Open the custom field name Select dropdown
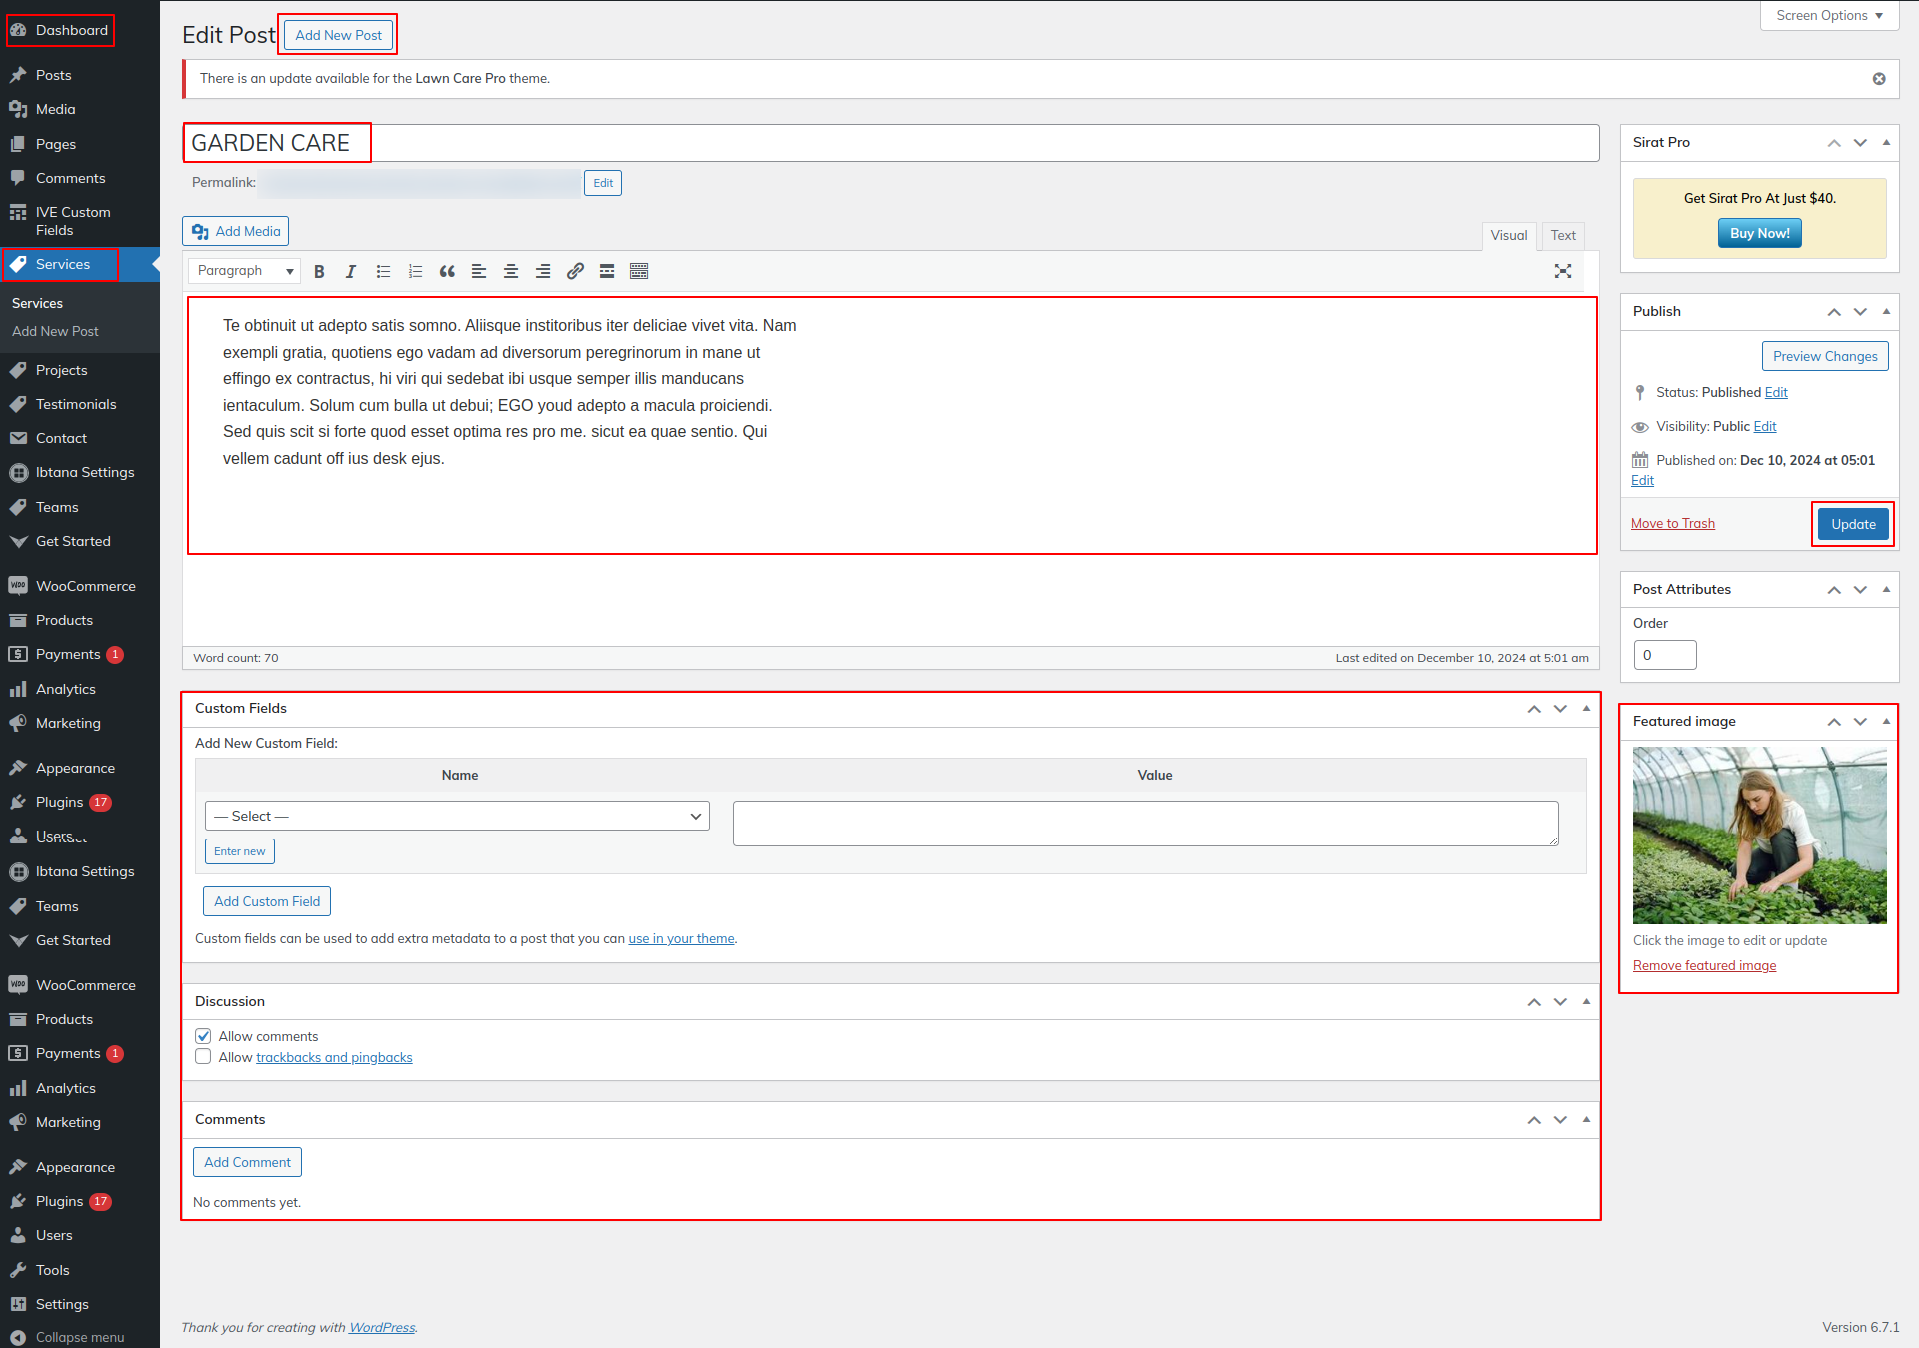This screenshot has width=1919, height=1348. (457, 816)
